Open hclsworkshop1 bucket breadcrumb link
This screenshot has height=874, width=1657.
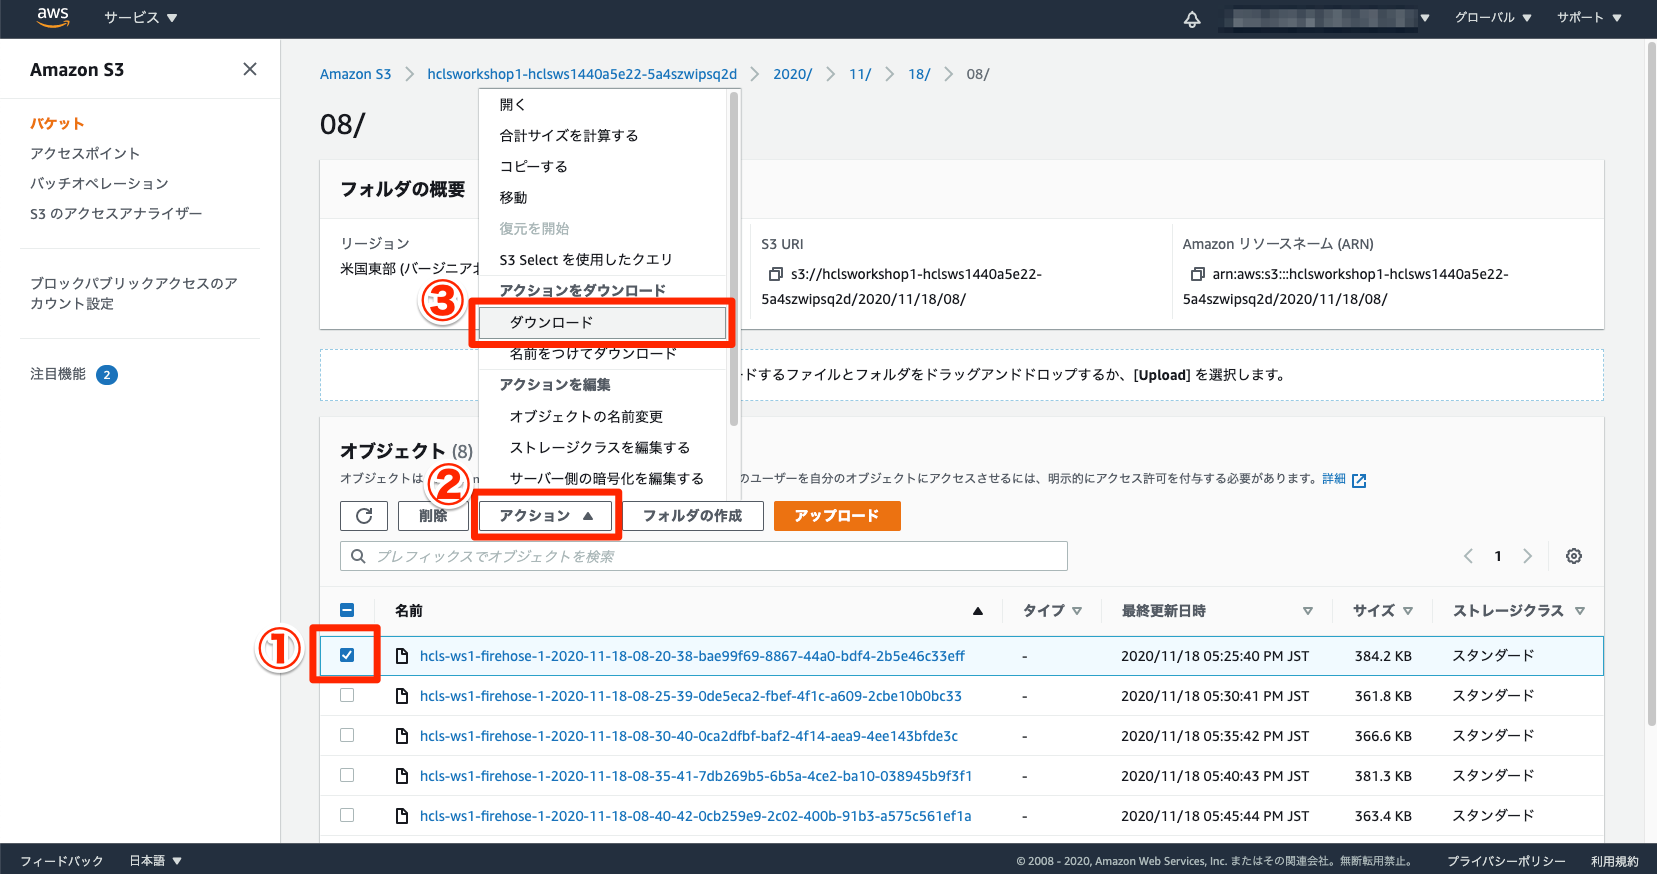[582, 74]
